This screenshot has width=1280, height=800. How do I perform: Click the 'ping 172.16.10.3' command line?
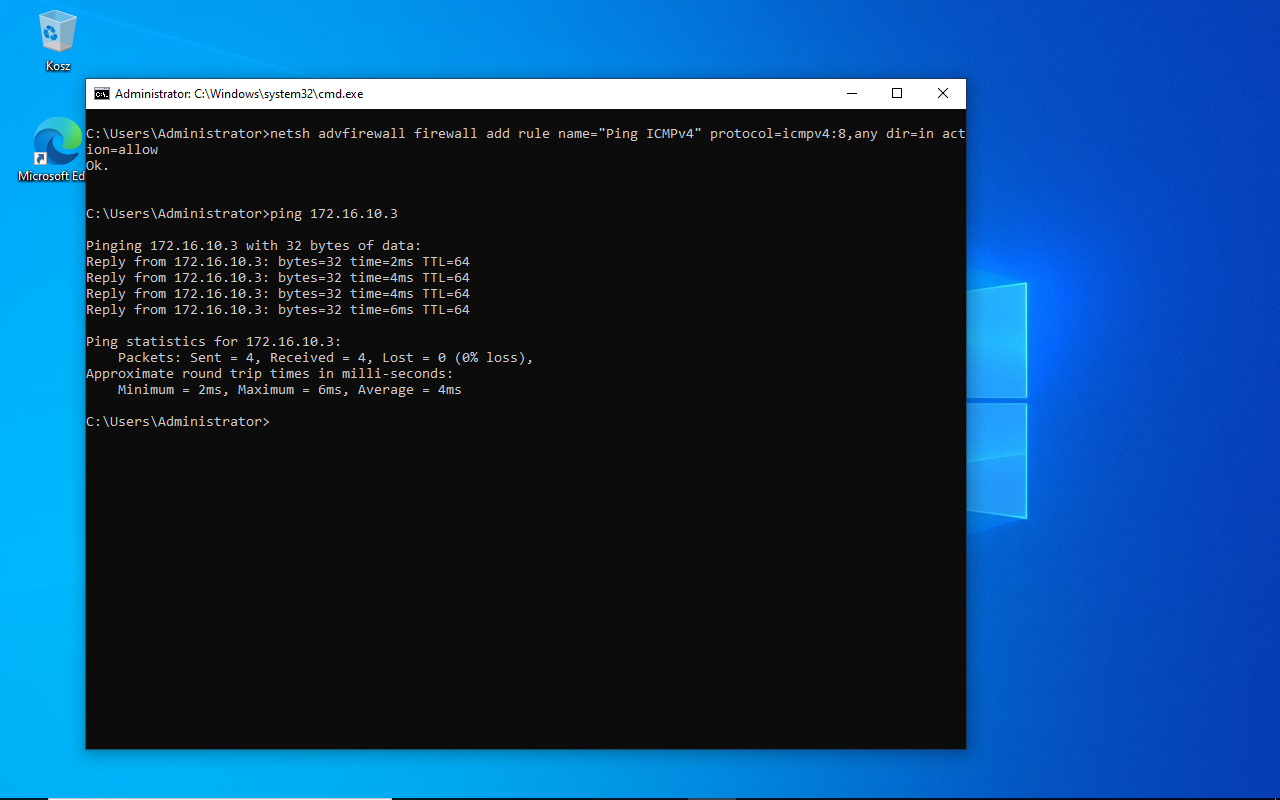click(x=242, y=214)
